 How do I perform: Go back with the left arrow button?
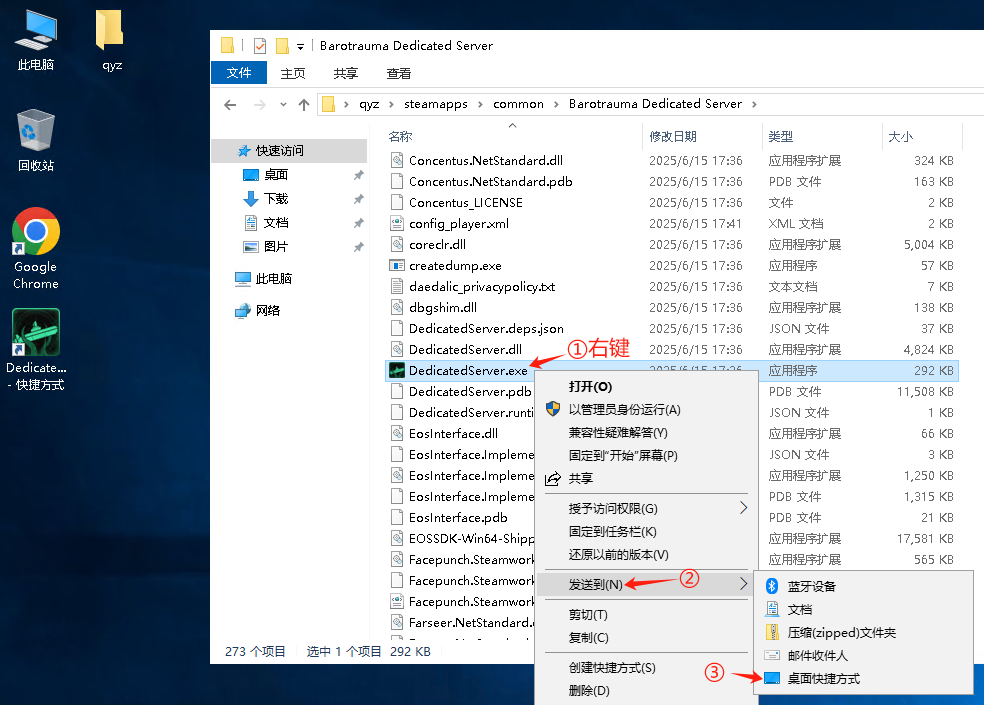(230, 105)
